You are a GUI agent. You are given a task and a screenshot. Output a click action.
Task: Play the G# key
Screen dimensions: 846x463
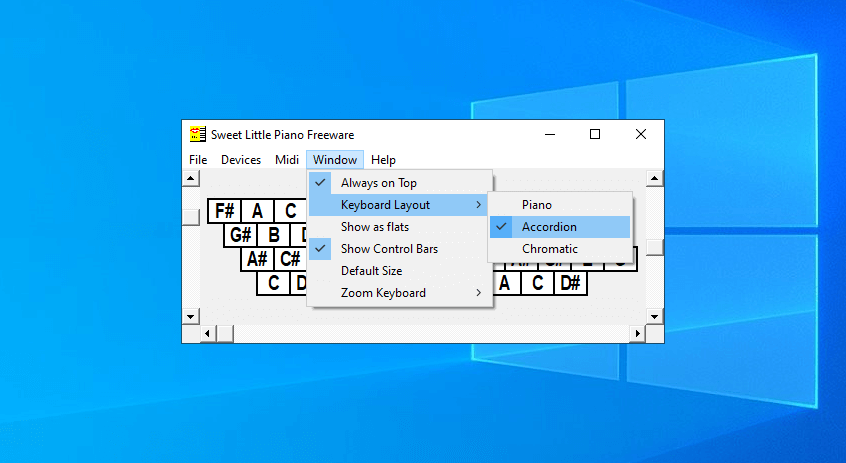click(x=241, y=235)
